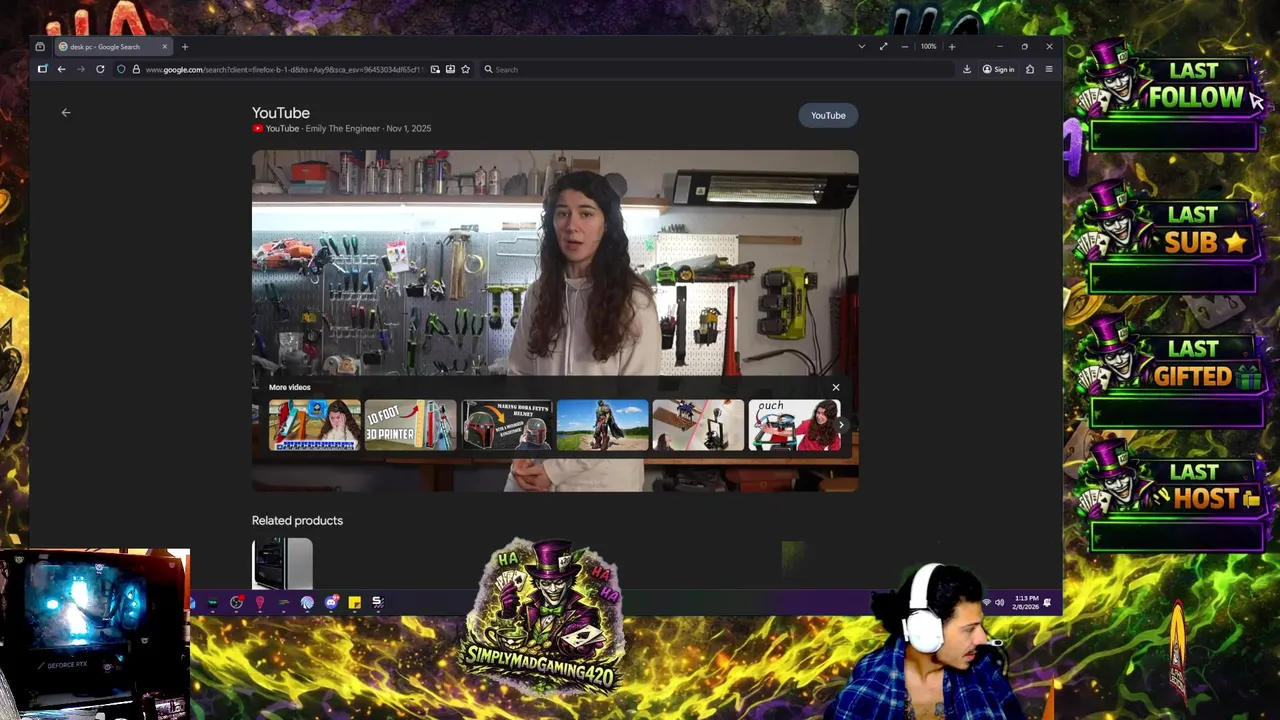The image size is (1280, 720).
Task: Bookmark this page with the star icon
Action: pyautogui.click(x=466, y=69)
